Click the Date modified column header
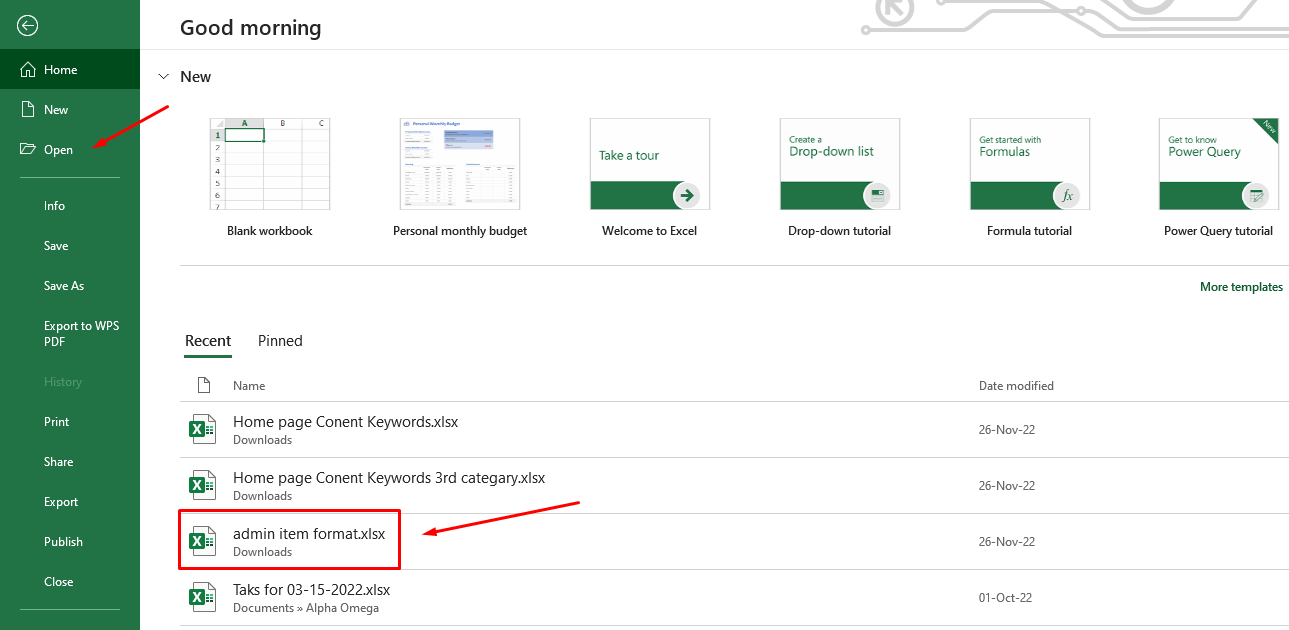The width and height of the screenshot is (1289, 630). [x=1016, y=385]
